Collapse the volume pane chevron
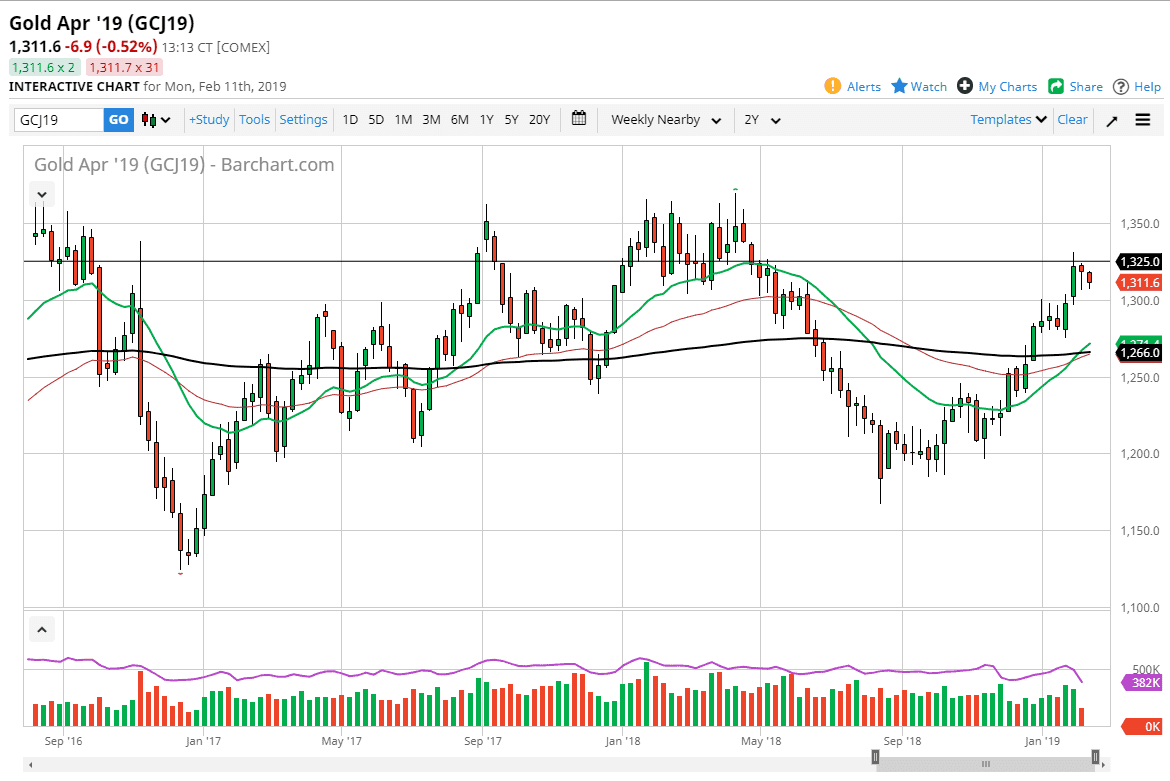This screenshot has width=1170, height=781. pos(42,630)
